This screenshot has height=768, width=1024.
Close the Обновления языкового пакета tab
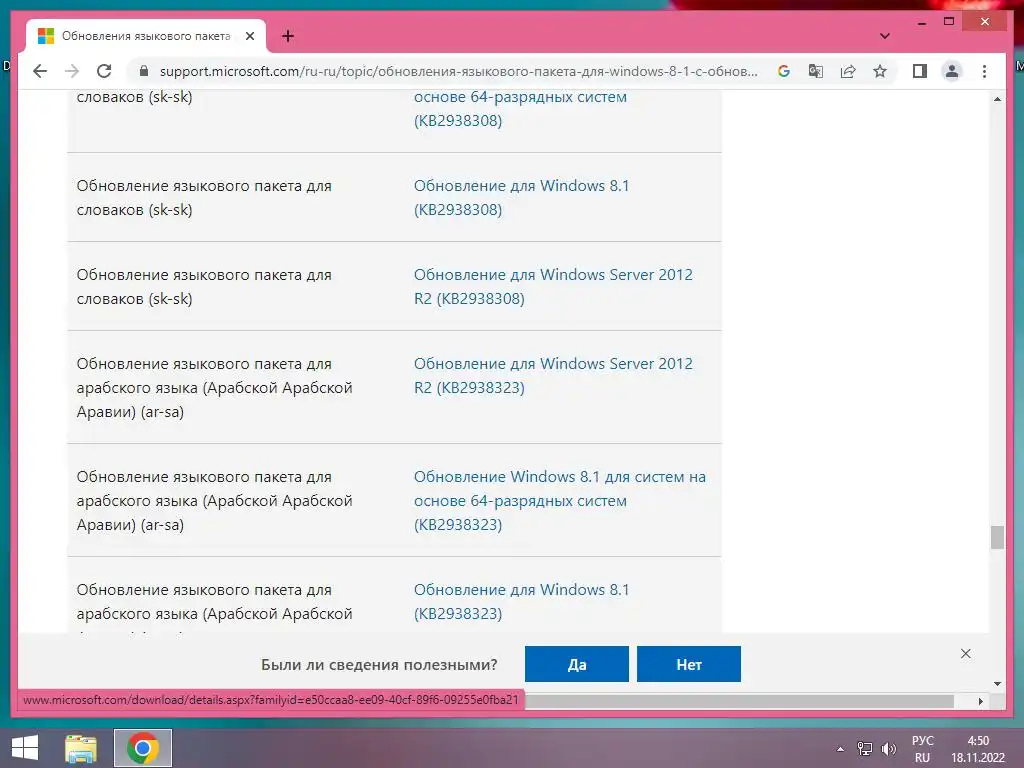(x=249, y=36)
